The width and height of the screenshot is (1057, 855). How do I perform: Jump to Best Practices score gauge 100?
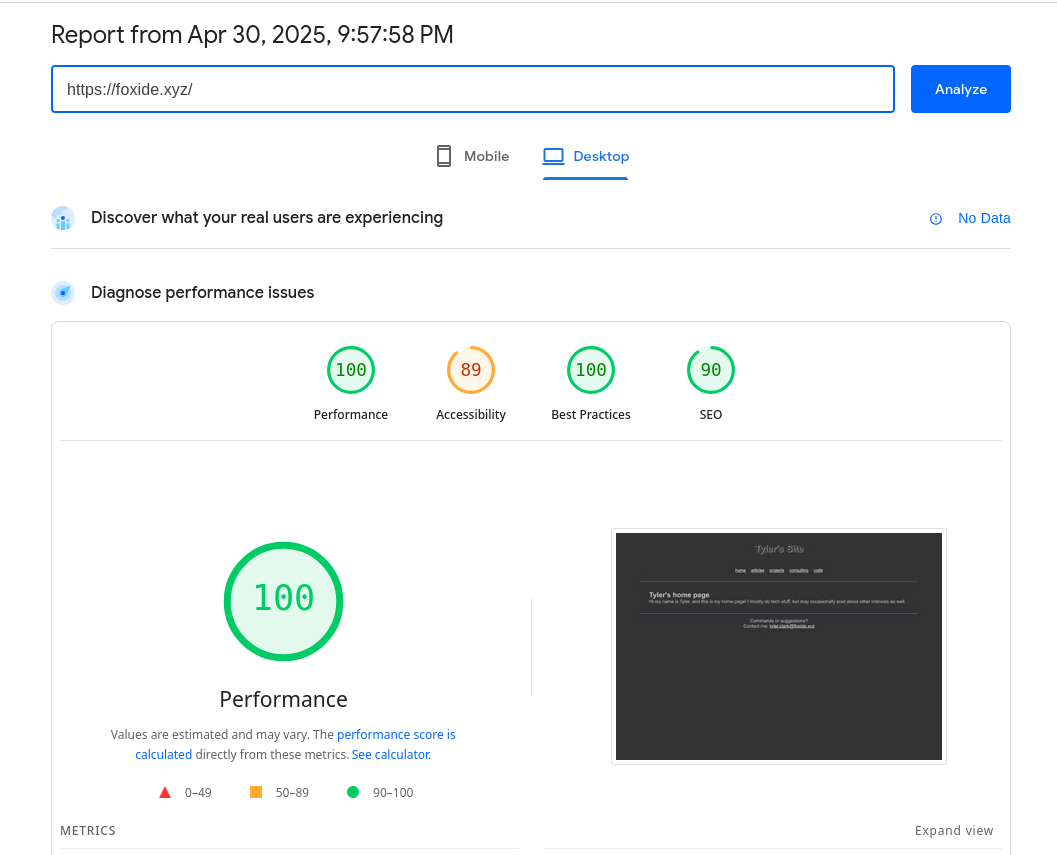tap(591, 370)
